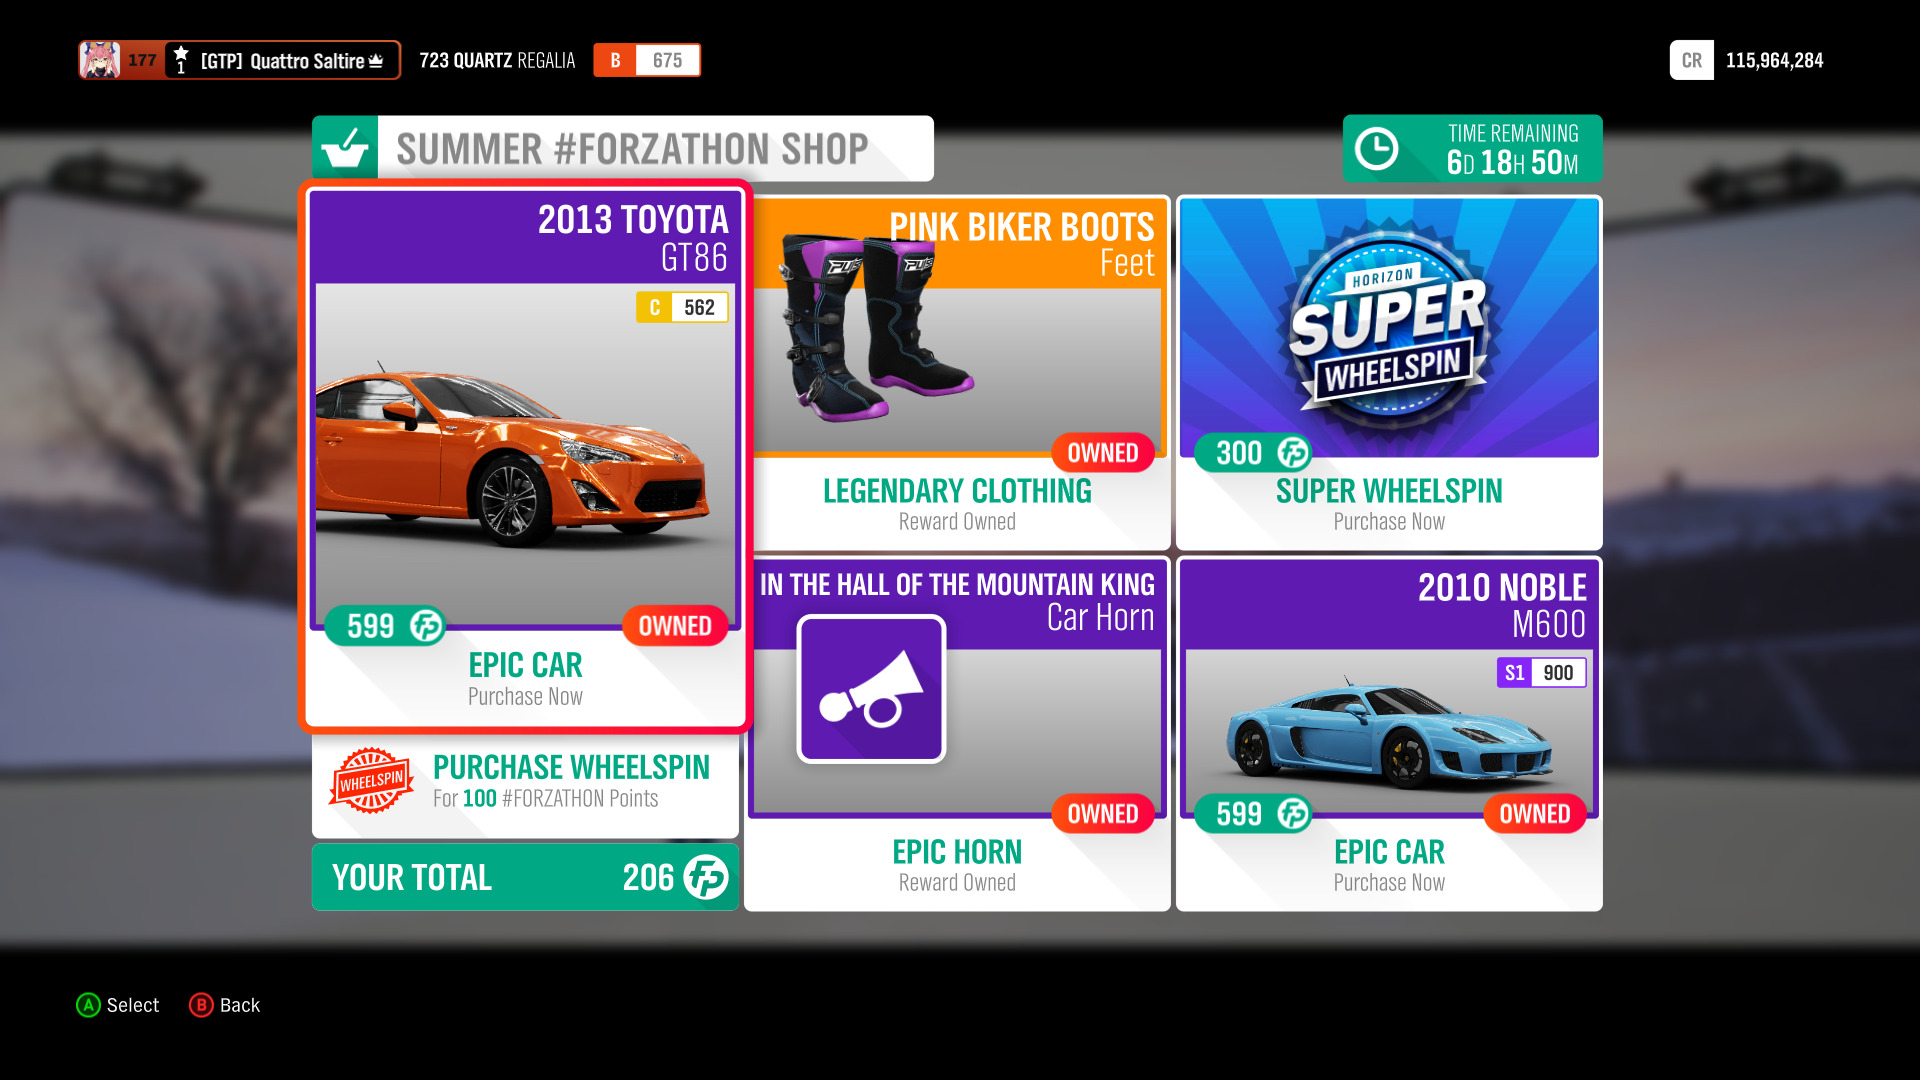The height and width of the screenshot is (1080, 1920).
Task: Click the C 562 class badge
Action: pos(682,307)
